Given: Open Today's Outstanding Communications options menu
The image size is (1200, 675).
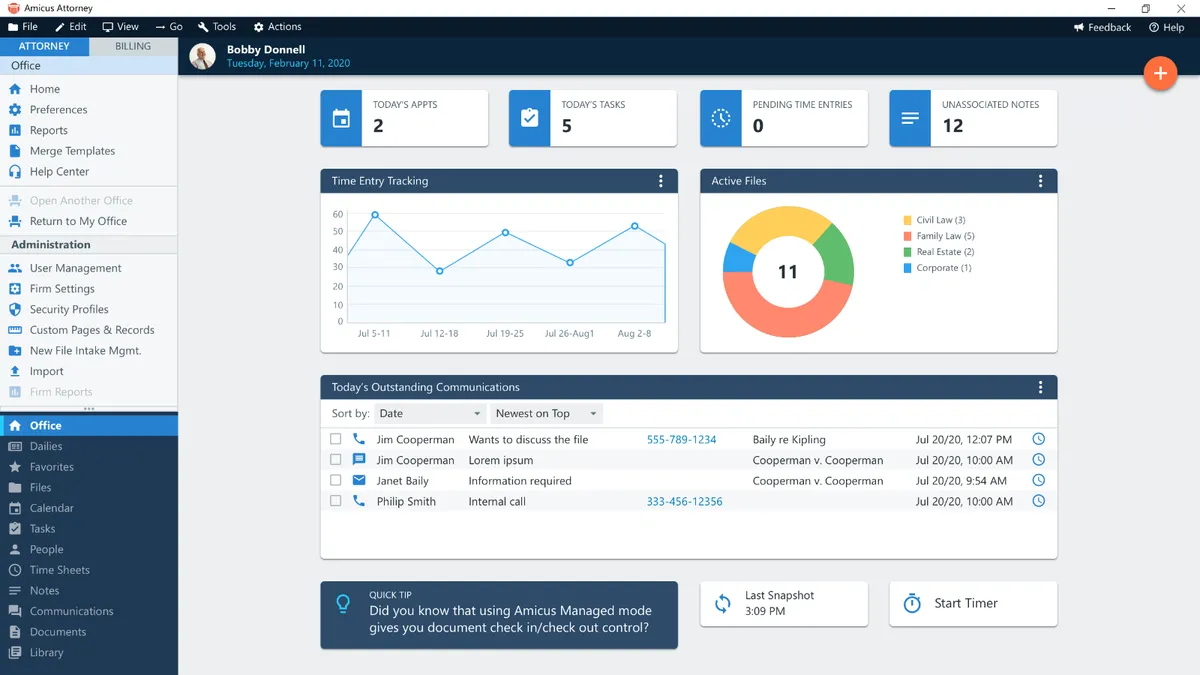Looking at the screenshot, I should point(1040,387).
